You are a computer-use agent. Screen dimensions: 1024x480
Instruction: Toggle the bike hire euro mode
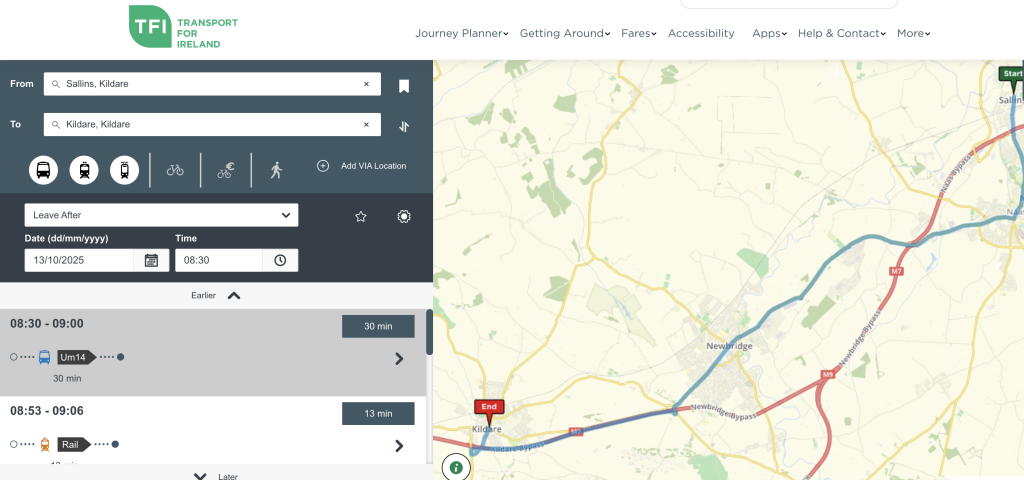[x=226, y=170]
